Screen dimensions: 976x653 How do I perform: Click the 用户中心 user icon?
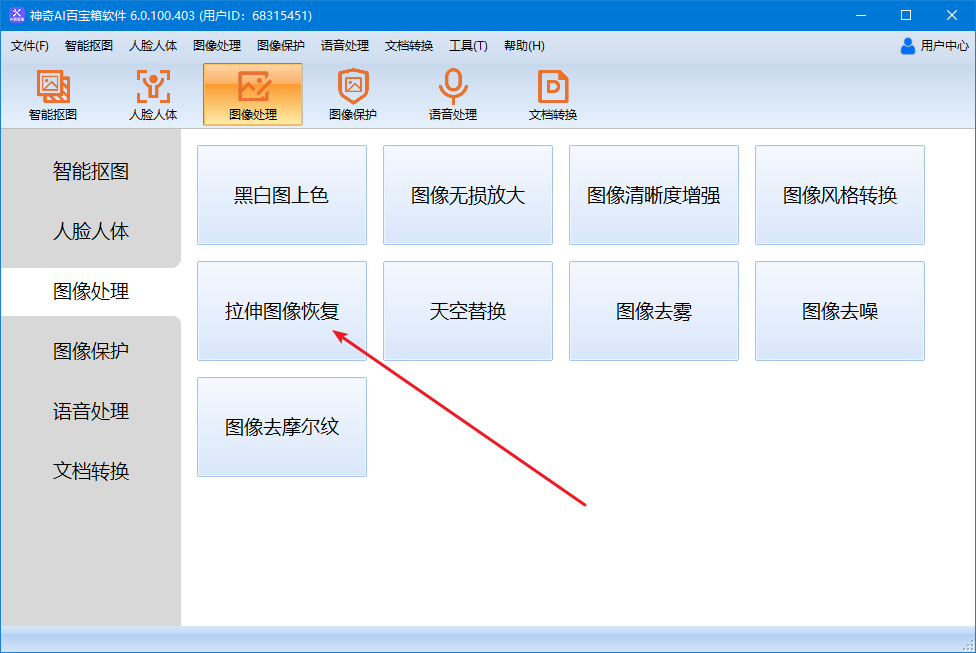coord(908,45)
